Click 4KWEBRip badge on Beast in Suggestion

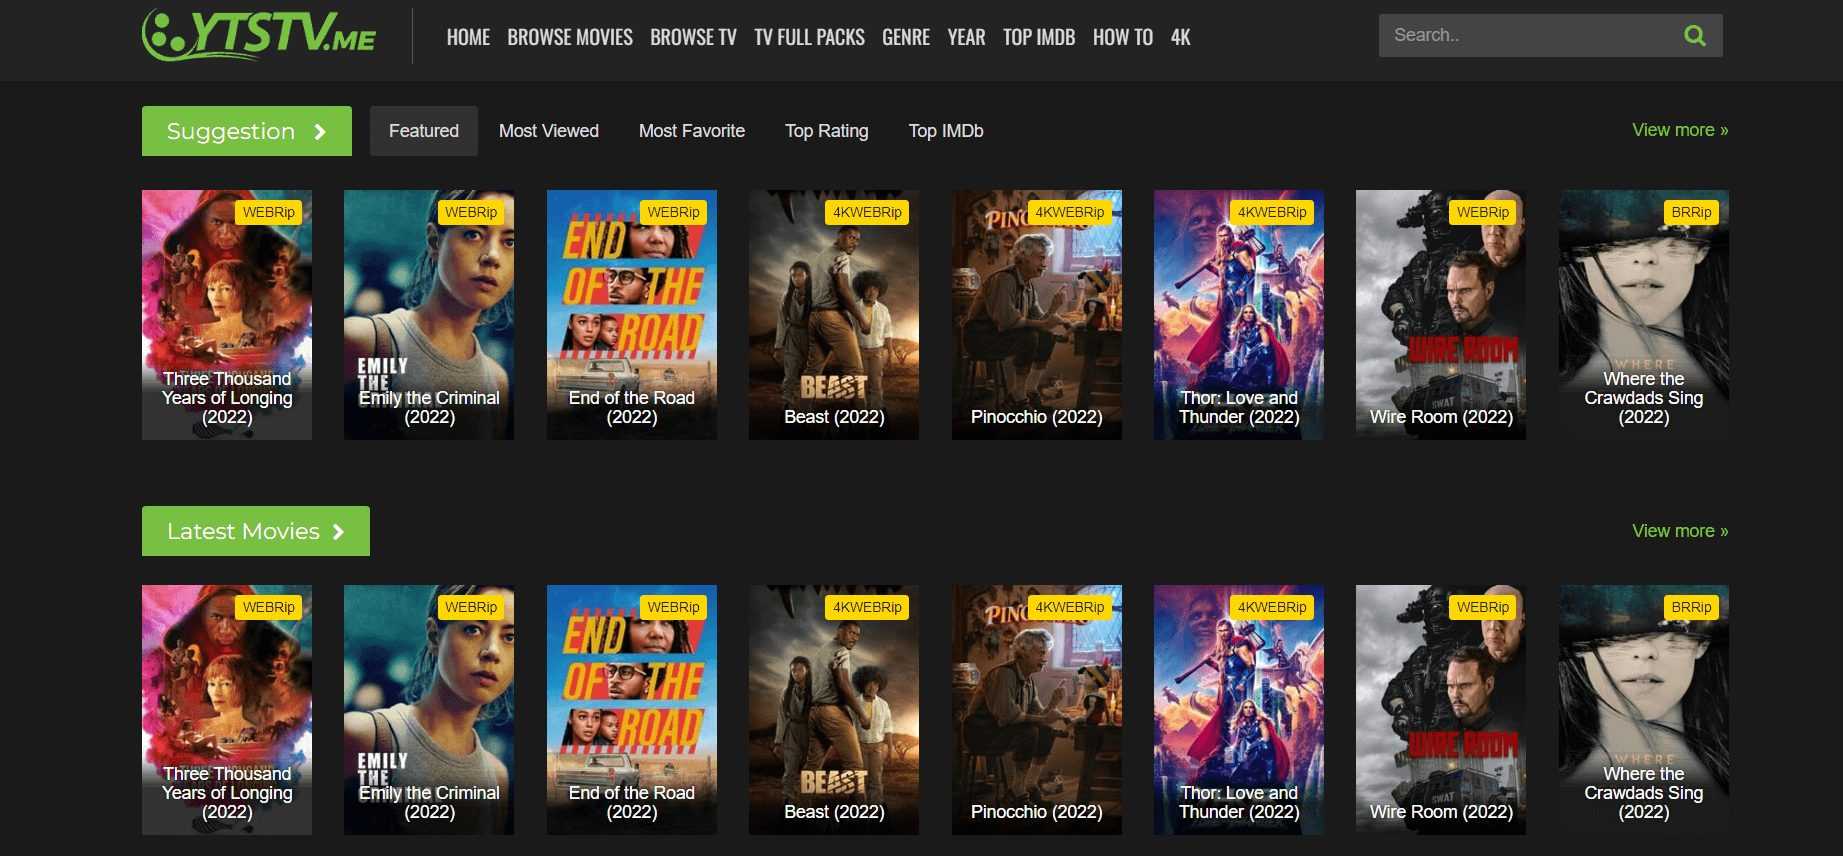tap(867, 212)
